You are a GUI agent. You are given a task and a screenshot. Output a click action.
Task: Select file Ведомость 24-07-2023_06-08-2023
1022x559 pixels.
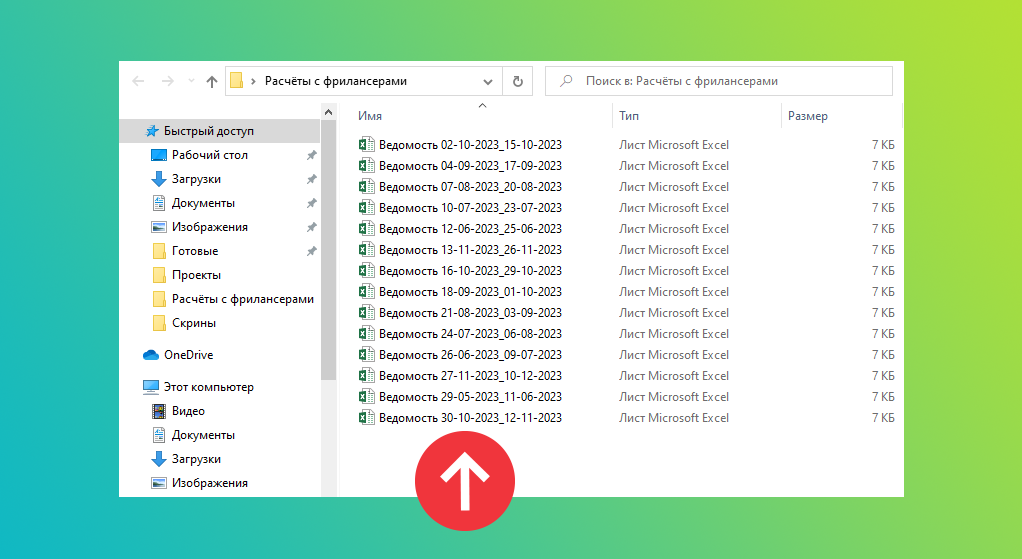pyautogui.click(x=470, y=334)
